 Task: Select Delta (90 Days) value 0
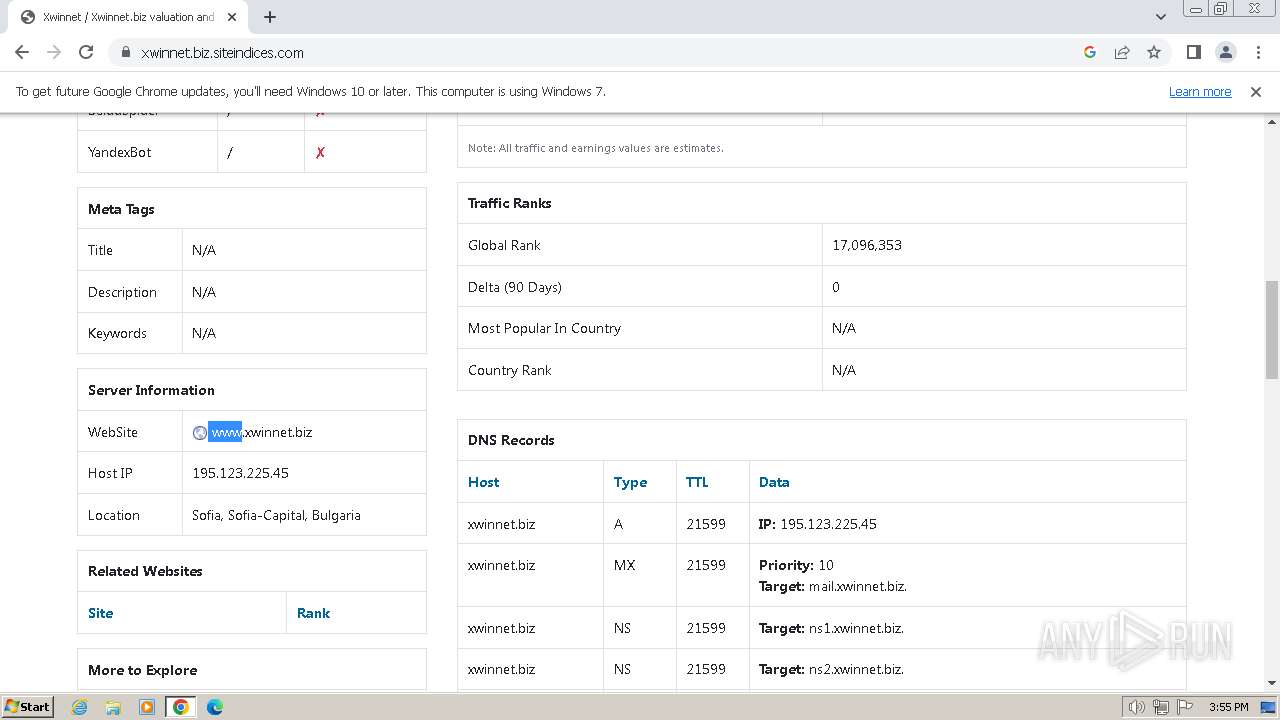[x=836, y=287]
